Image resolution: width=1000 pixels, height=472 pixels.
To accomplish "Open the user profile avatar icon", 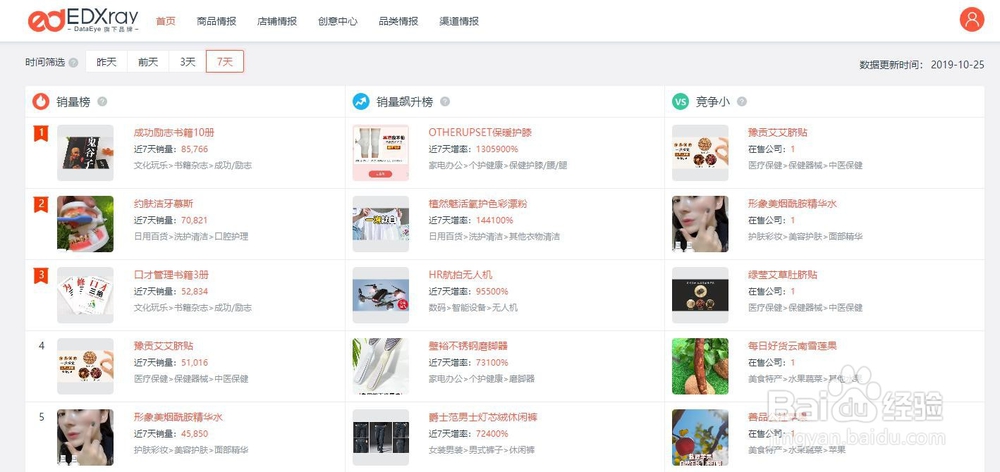I will point(971,19).
